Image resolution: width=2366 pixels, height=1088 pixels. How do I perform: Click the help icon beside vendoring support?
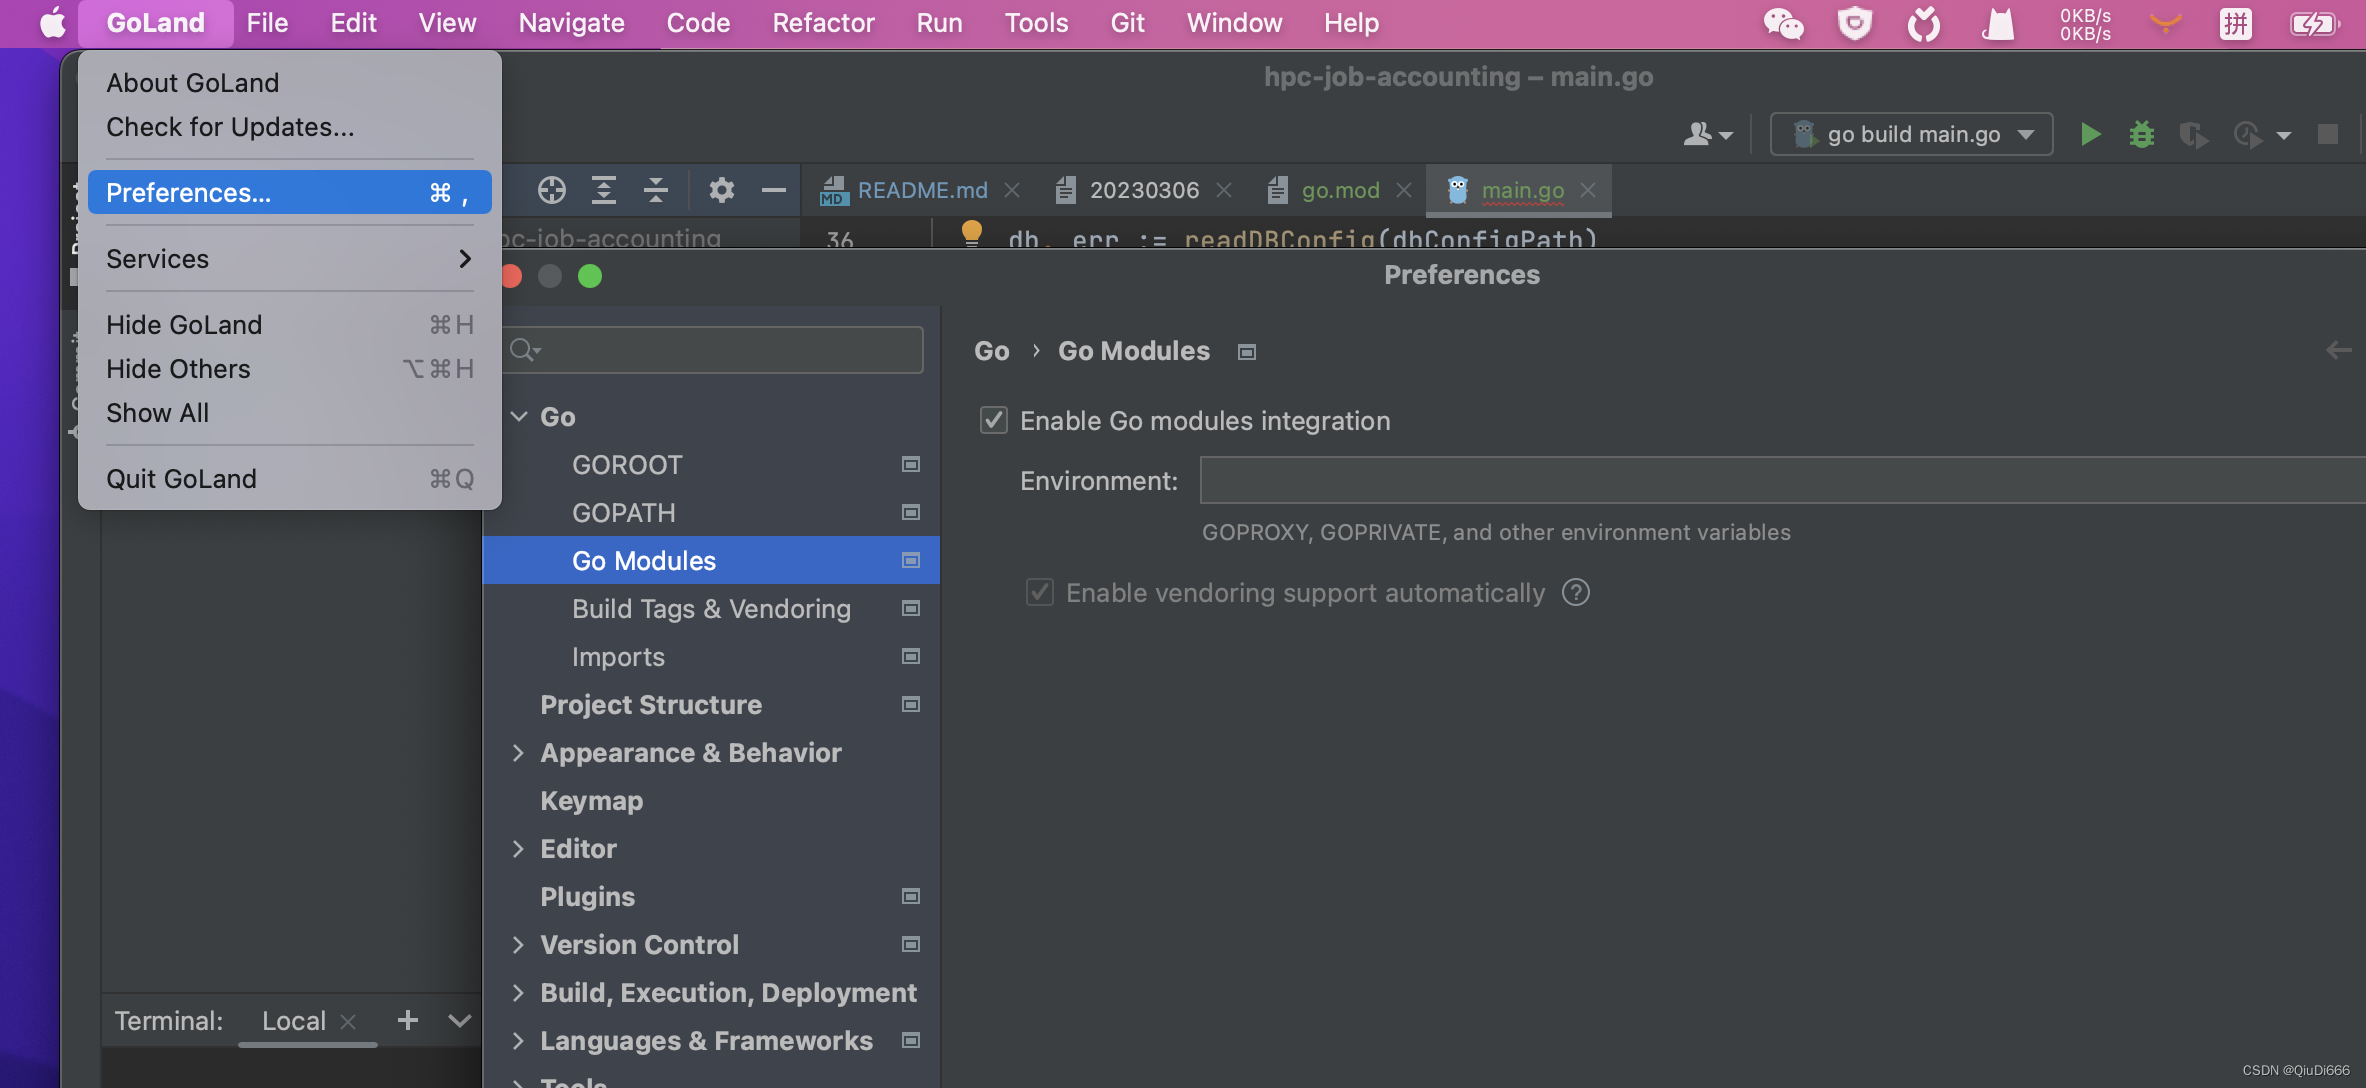click(1576, 593)
